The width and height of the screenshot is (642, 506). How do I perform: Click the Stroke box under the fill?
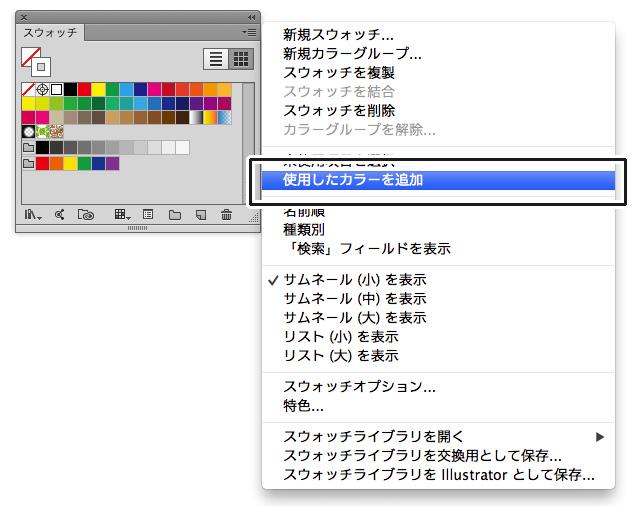pos(41,68)
